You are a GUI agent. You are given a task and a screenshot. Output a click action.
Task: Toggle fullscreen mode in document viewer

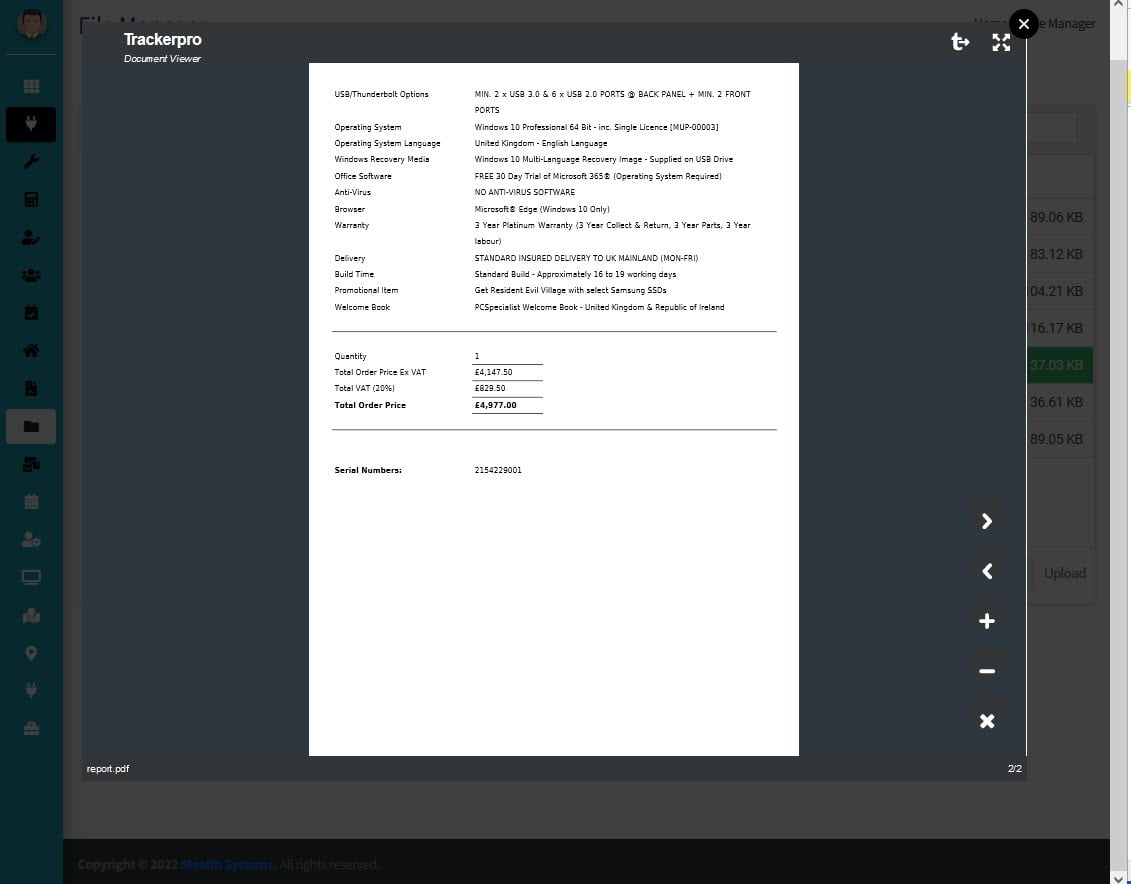[x=1000, y=42]
